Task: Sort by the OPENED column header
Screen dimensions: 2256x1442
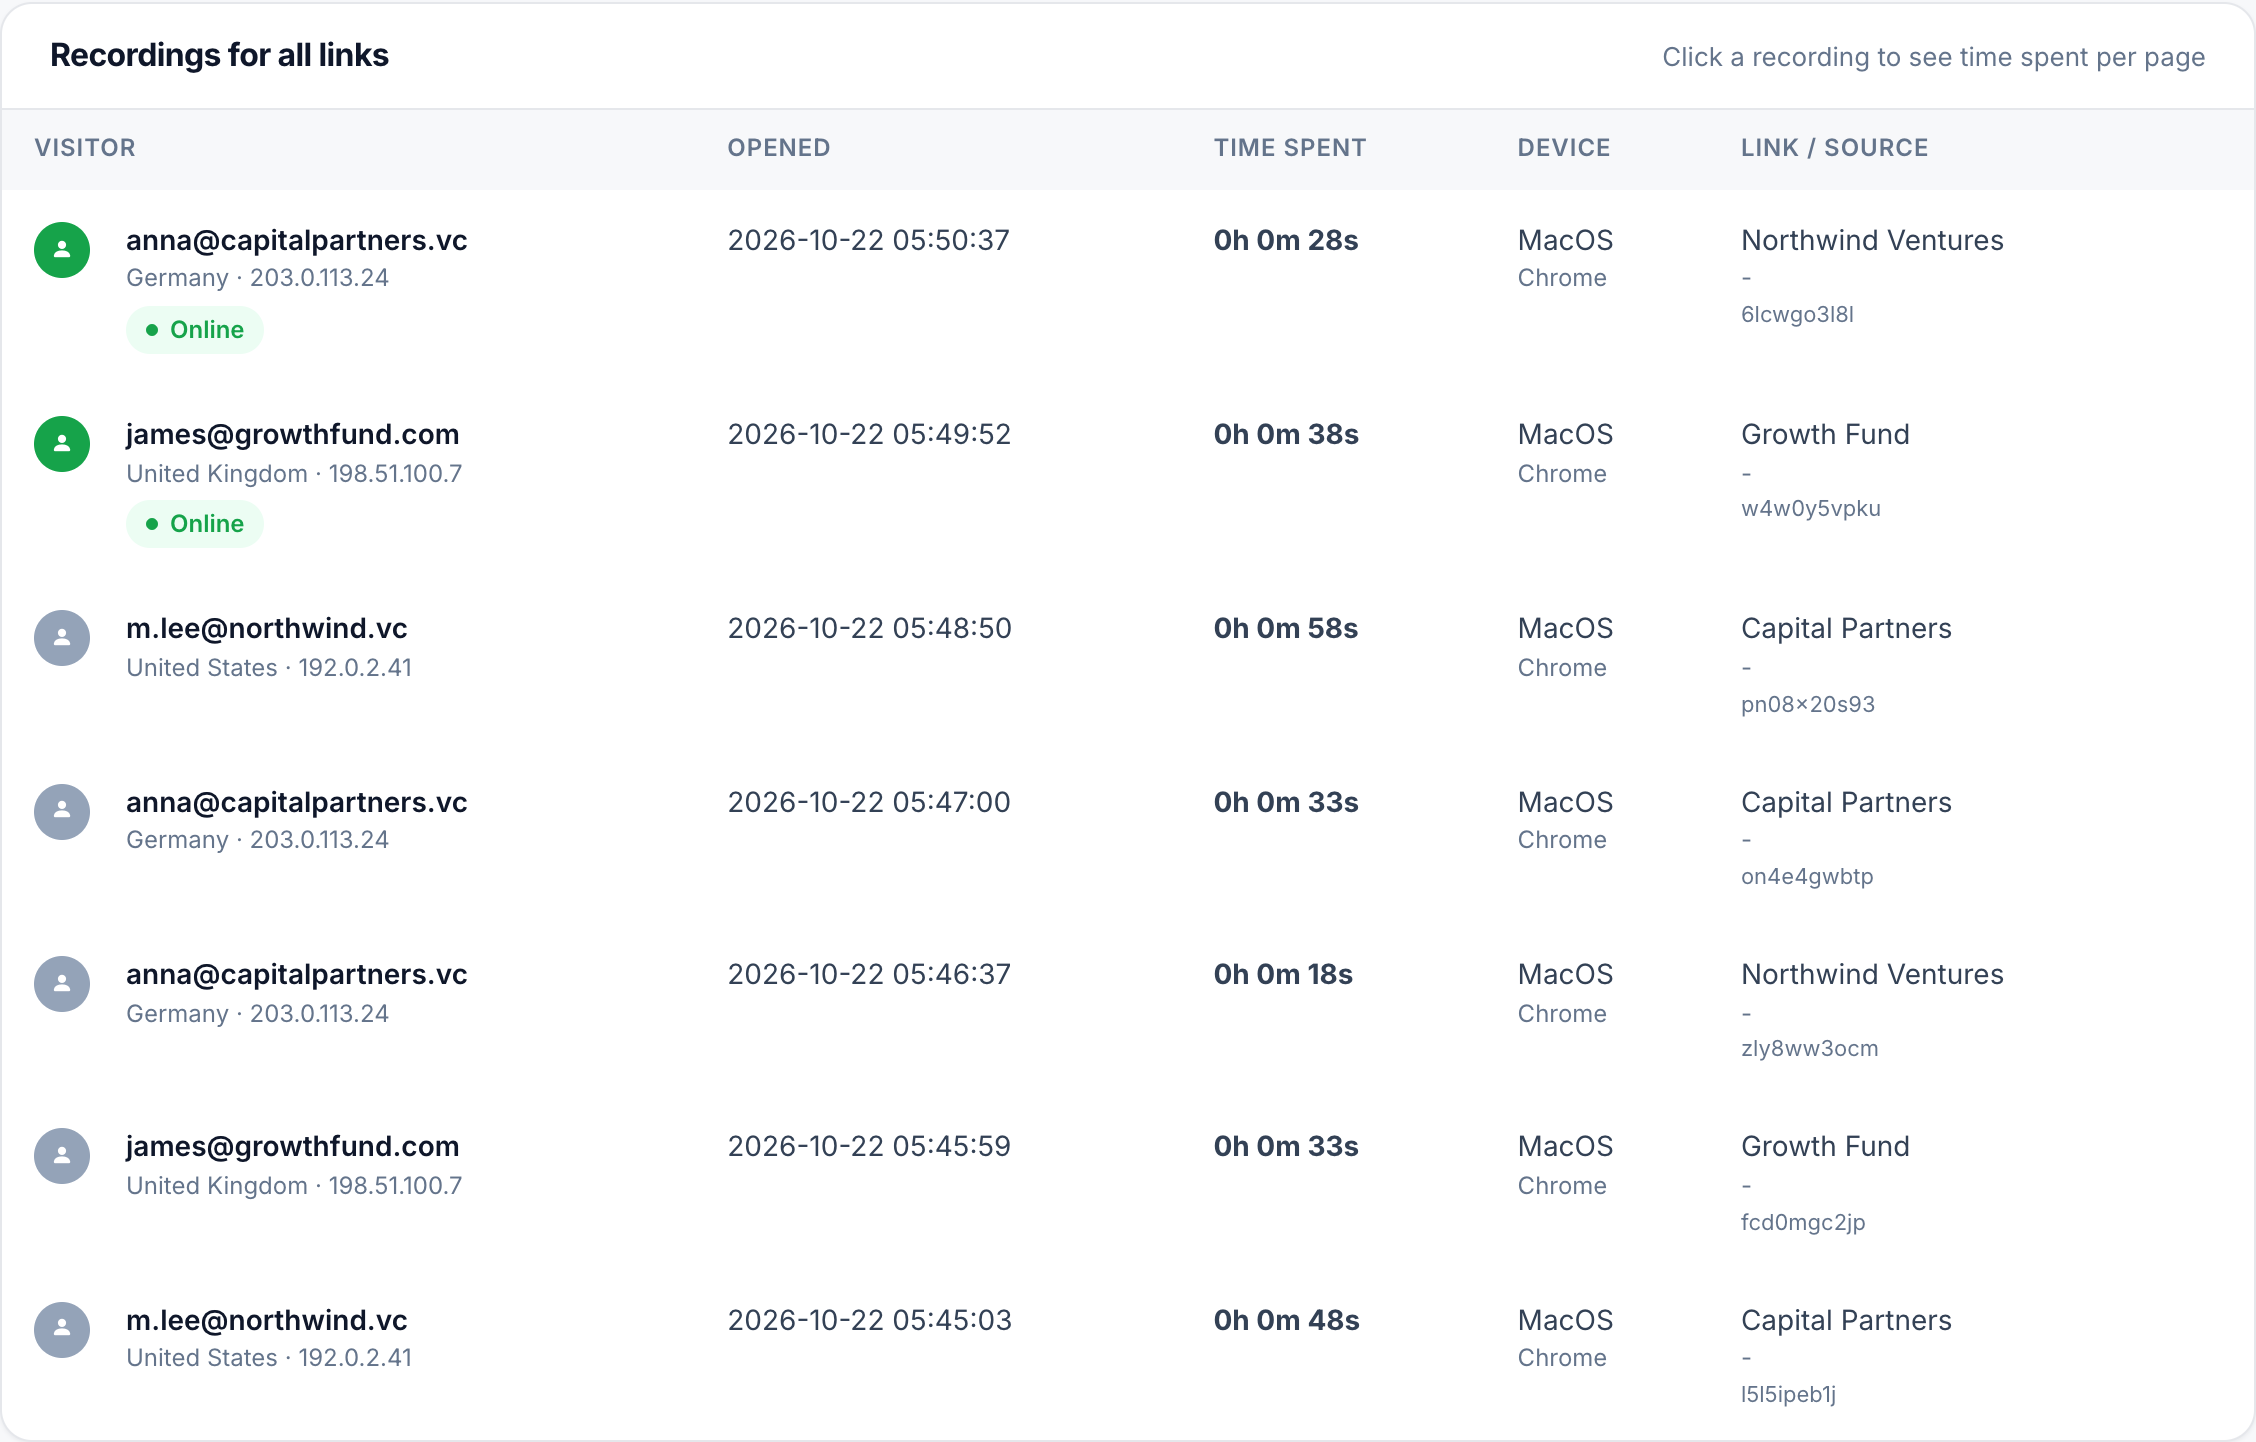Action: 779,148
